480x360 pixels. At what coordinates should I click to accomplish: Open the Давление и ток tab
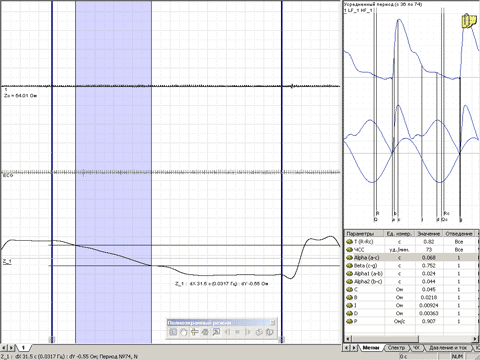(x=448, y=348)
